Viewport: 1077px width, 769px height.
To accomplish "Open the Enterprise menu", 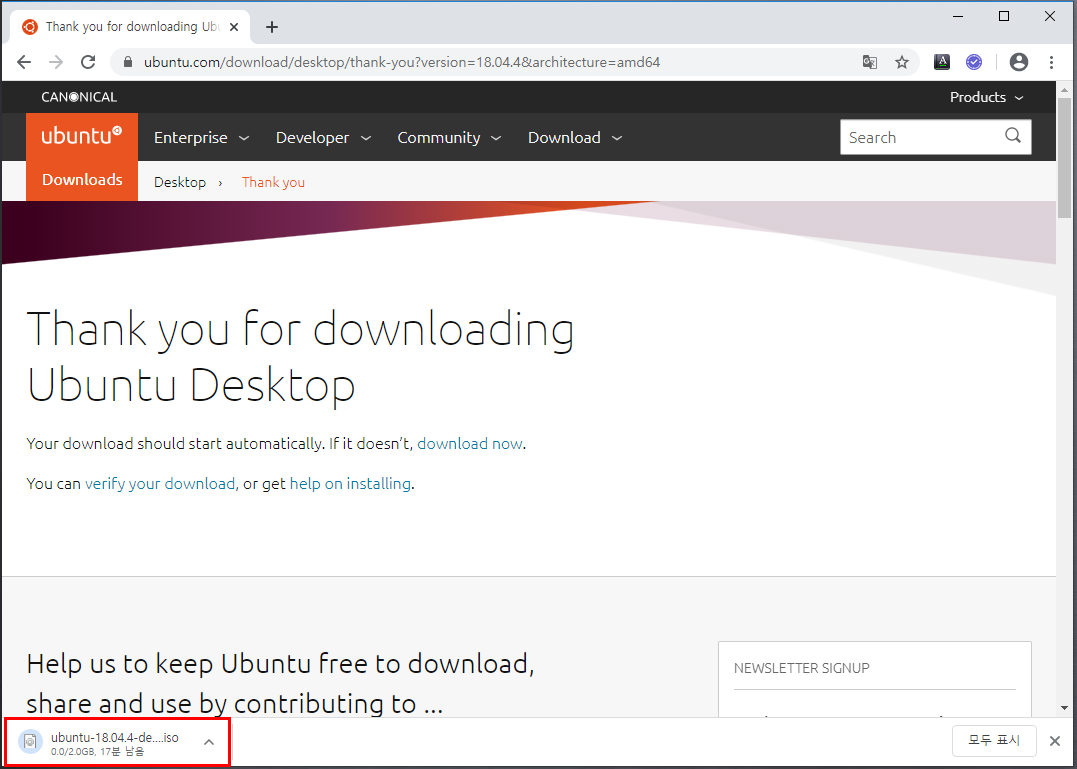I will point(201,137).
